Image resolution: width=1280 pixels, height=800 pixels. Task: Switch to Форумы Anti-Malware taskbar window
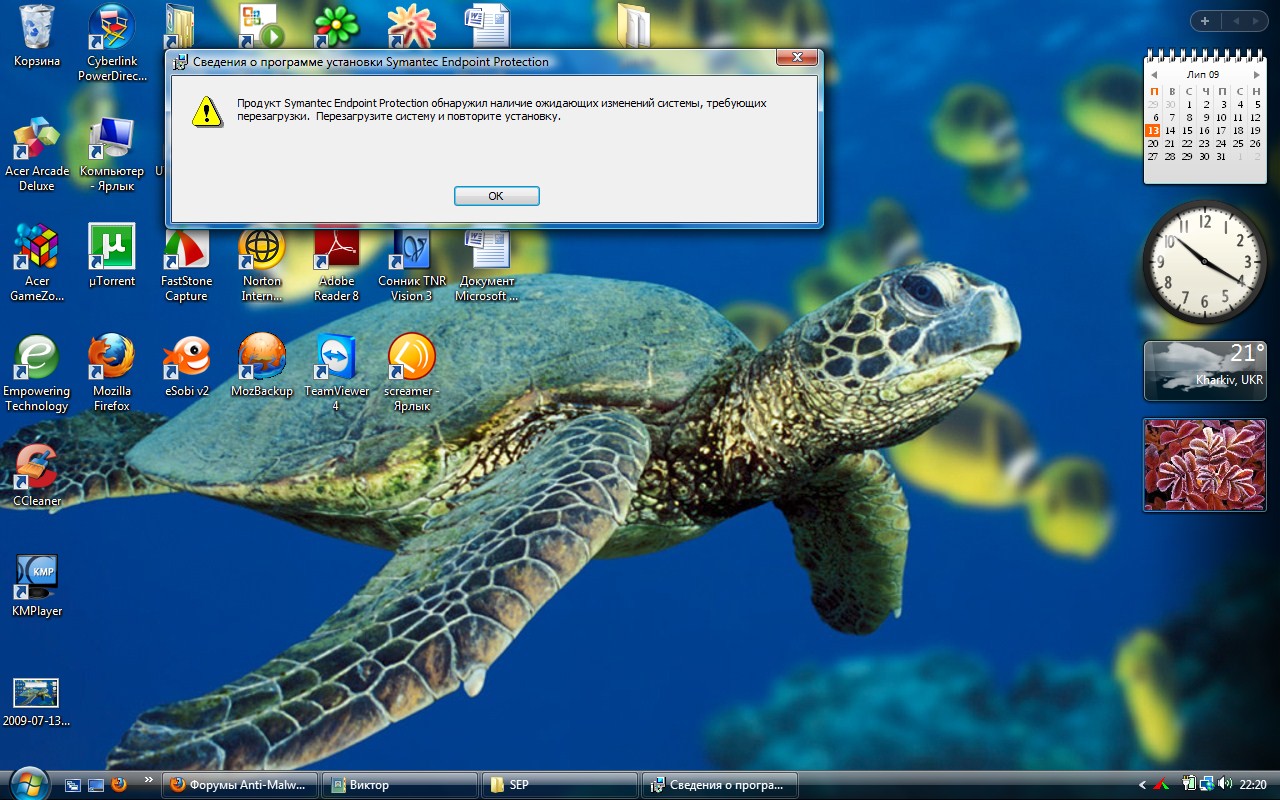click(x=241, y=785)
